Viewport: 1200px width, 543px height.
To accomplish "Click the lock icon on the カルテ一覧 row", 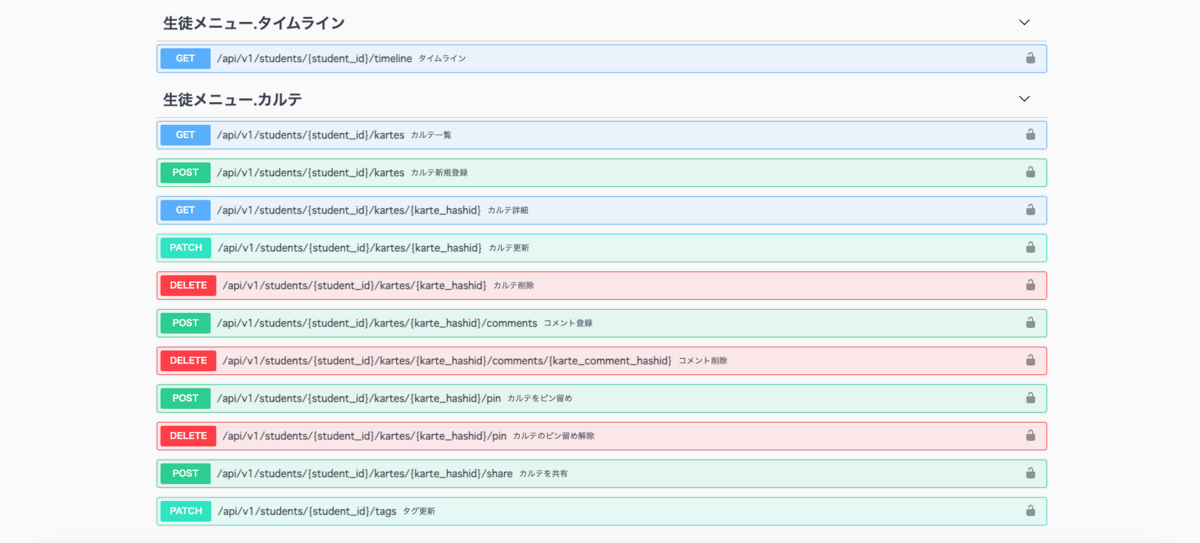I will click(1030, 134).
